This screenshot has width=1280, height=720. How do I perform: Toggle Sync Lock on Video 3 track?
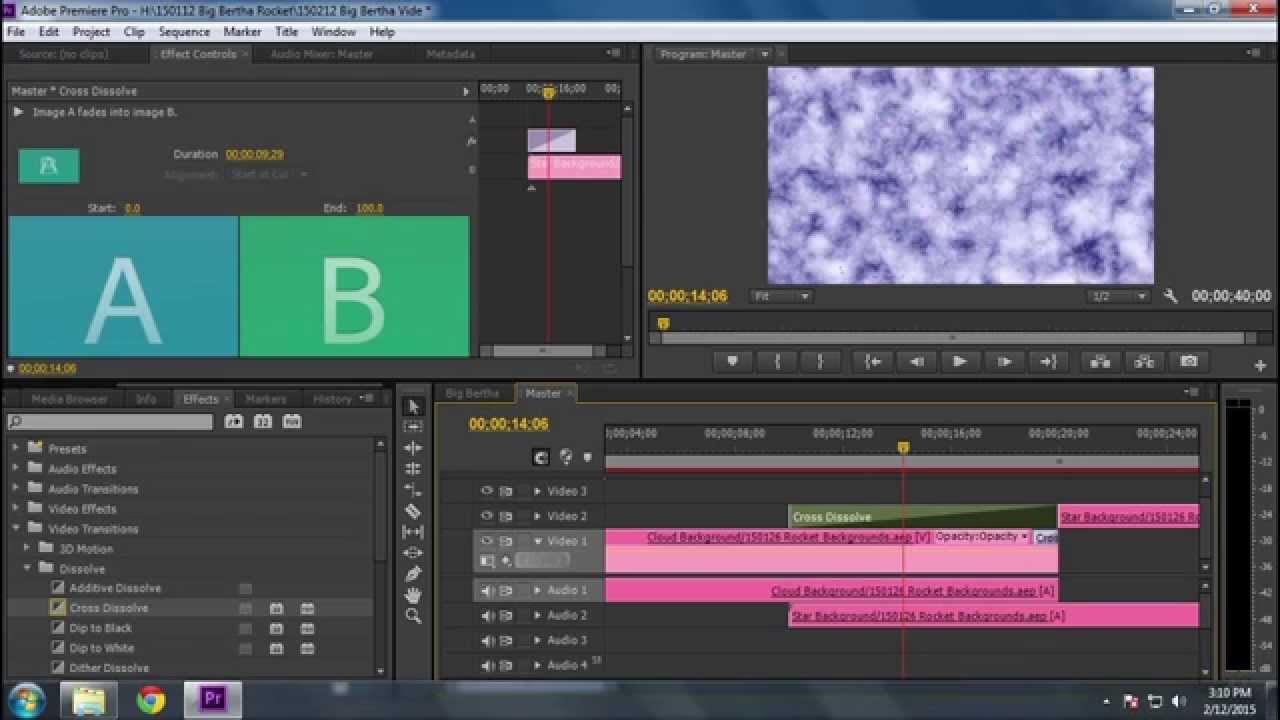point(506,491)
